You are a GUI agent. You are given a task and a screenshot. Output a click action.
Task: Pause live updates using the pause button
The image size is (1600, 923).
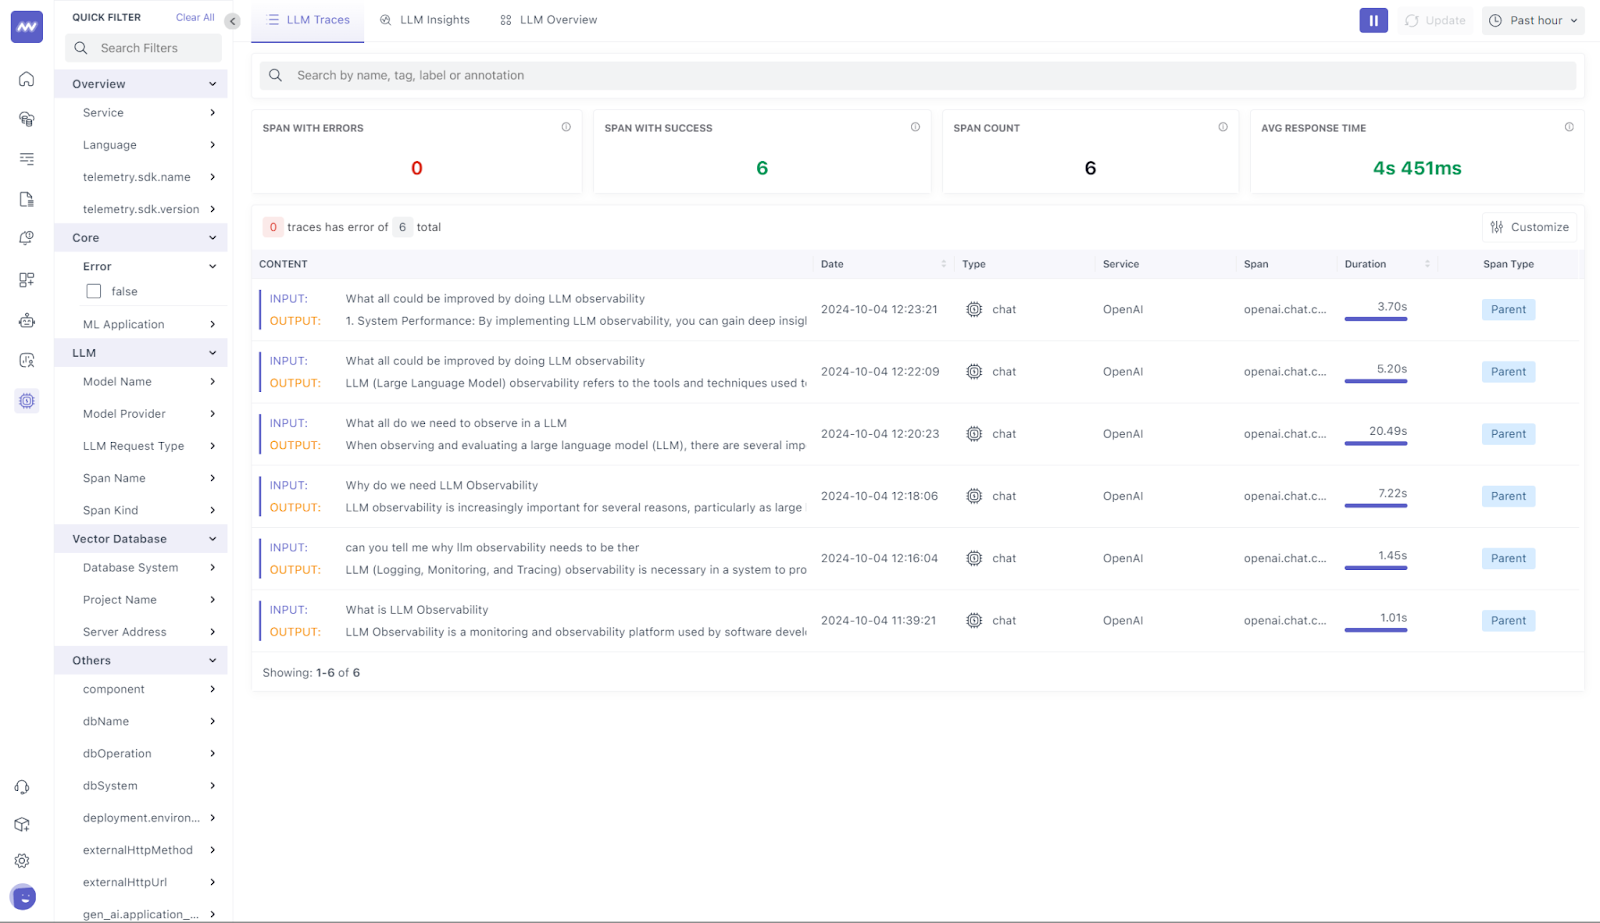(1373, 20)
